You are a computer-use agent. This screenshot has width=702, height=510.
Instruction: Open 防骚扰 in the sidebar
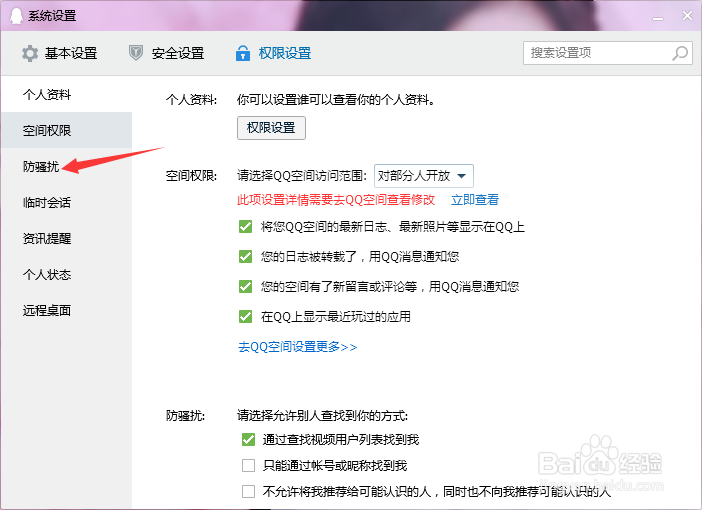coord(66,167)
